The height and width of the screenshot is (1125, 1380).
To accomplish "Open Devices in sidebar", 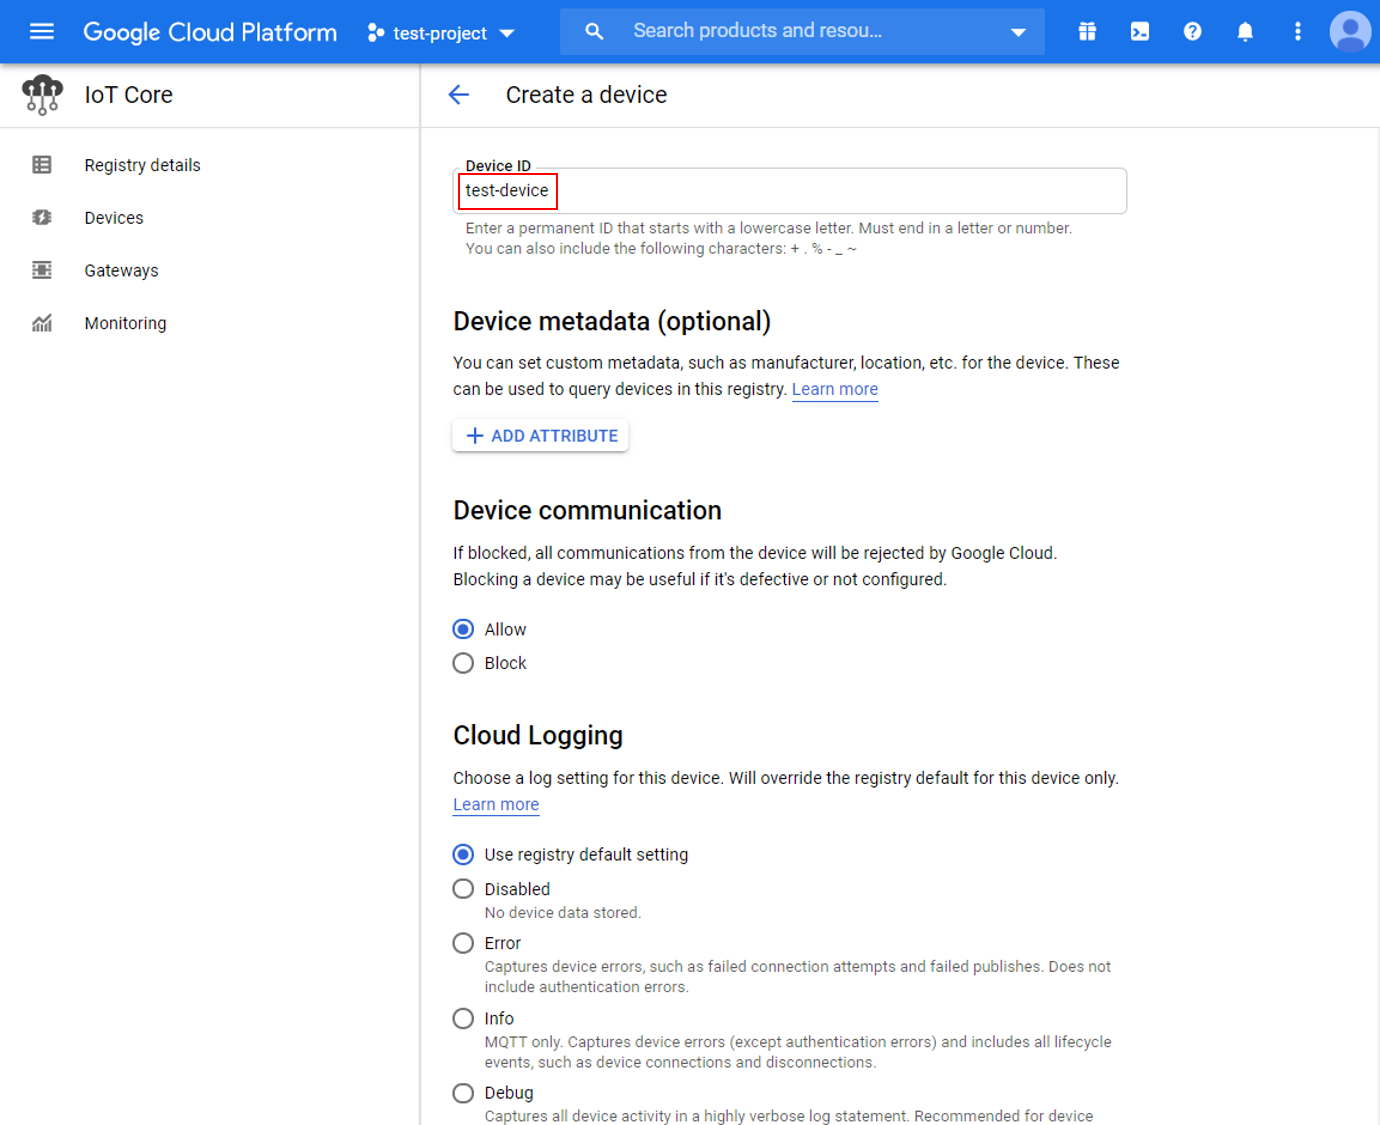I will click(x=114, y=218).
